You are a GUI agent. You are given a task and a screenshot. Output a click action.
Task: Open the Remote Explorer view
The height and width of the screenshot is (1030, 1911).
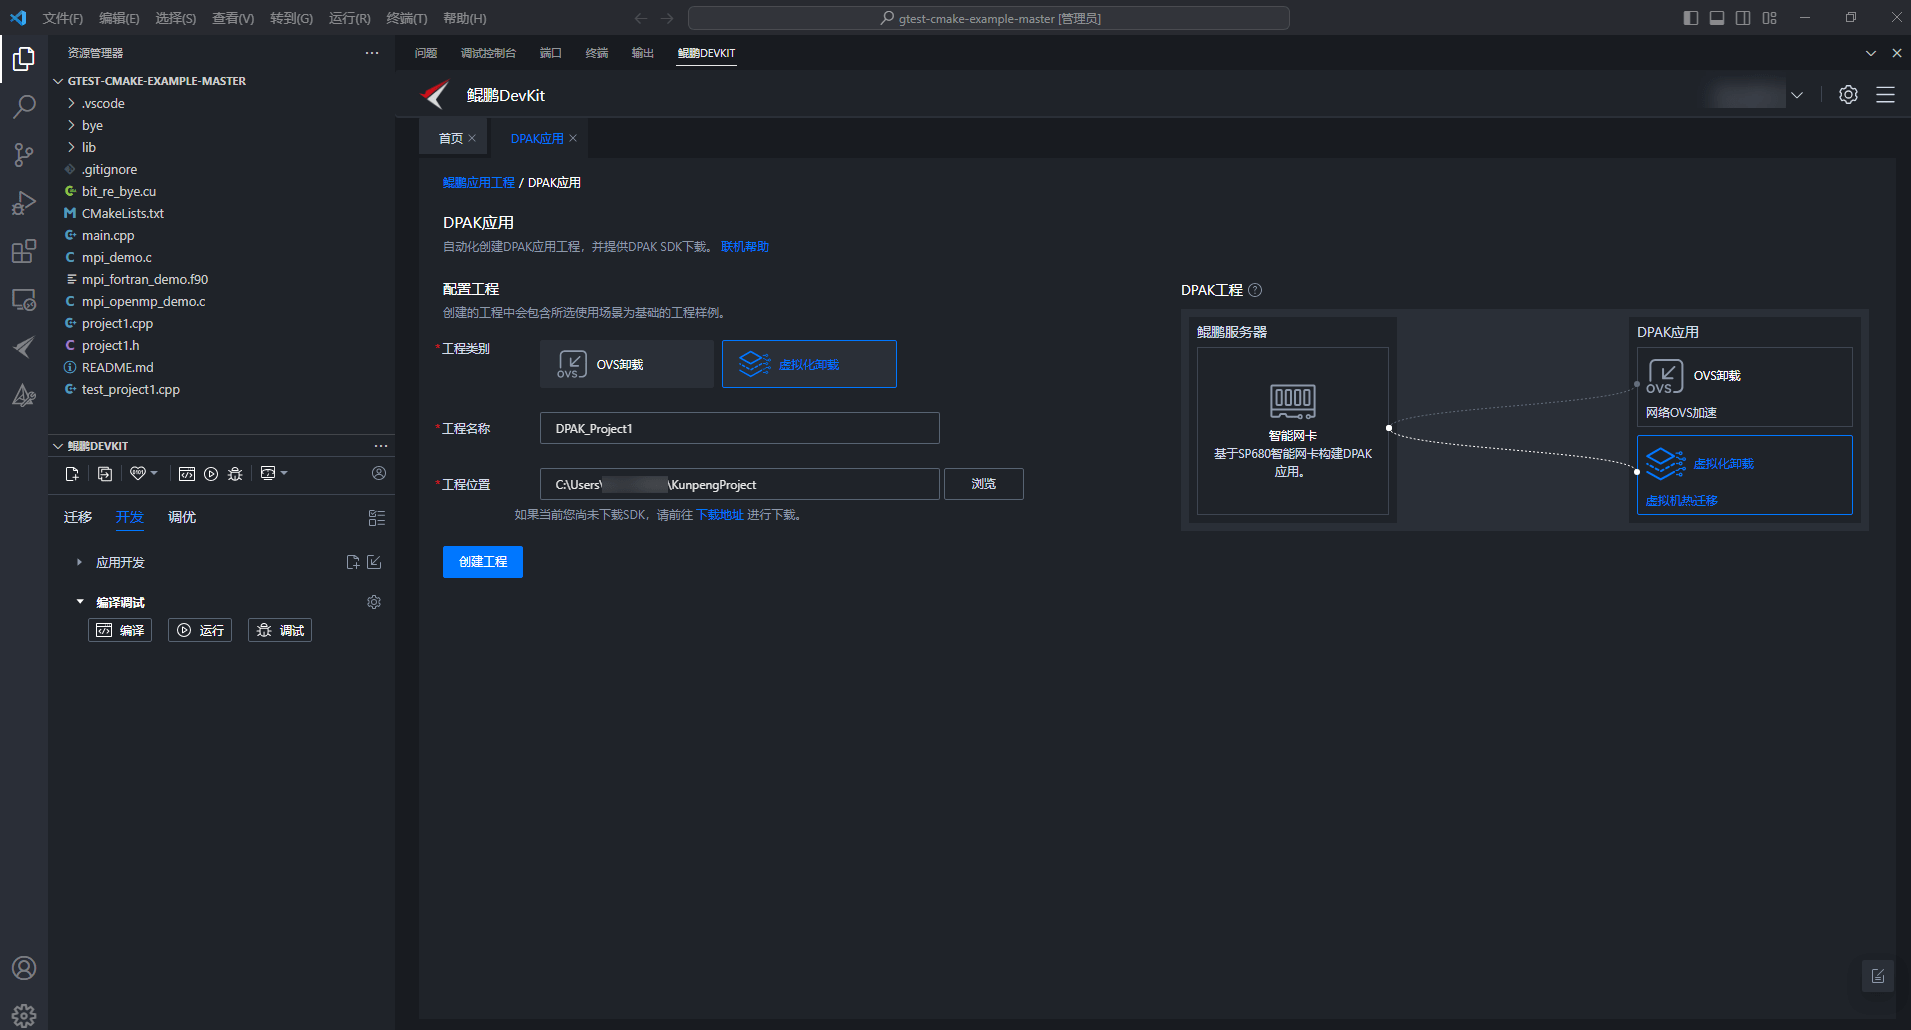(24, 299)
